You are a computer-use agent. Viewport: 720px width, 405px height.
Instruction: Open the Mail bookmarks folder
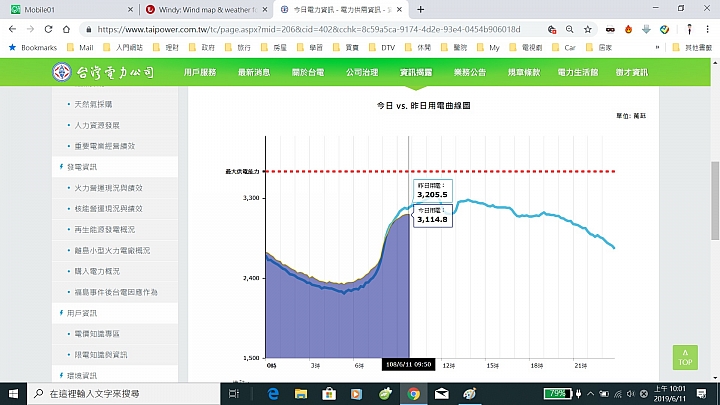[80, 47]
